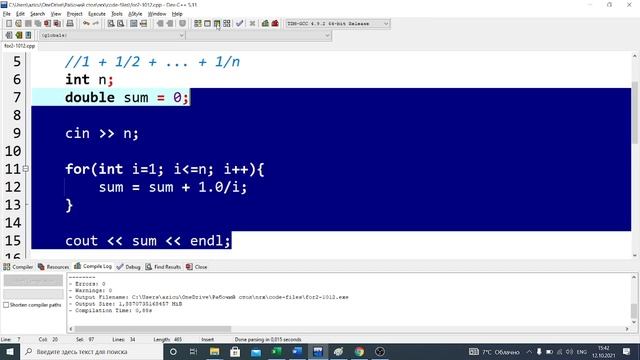
Task: Open File Explorer from the taskbar
Action: pyautogui.click(x=214, y=351)
